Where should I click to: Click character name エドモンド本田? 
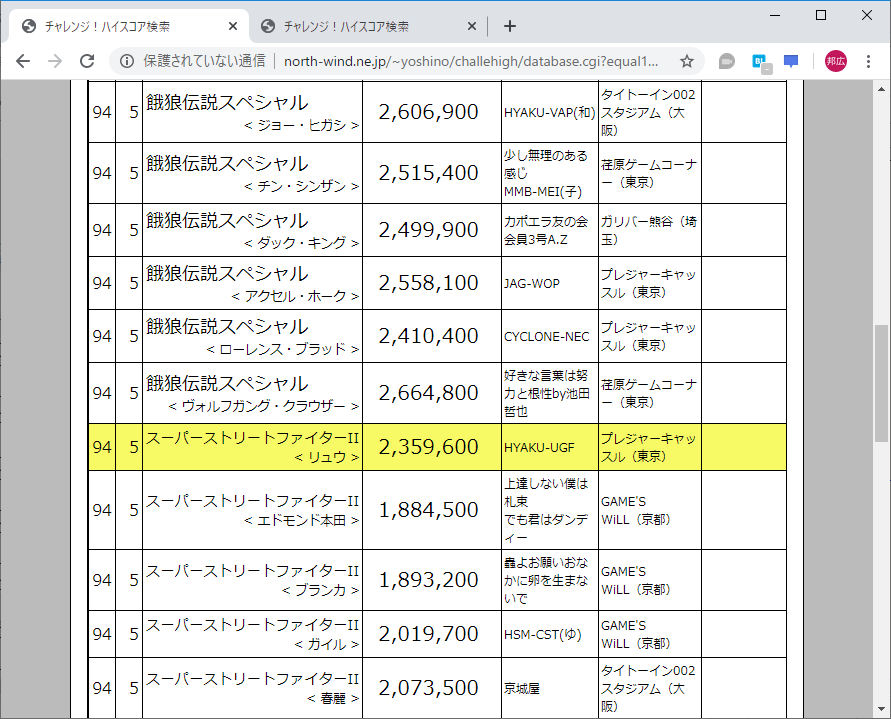pos(301,520)
